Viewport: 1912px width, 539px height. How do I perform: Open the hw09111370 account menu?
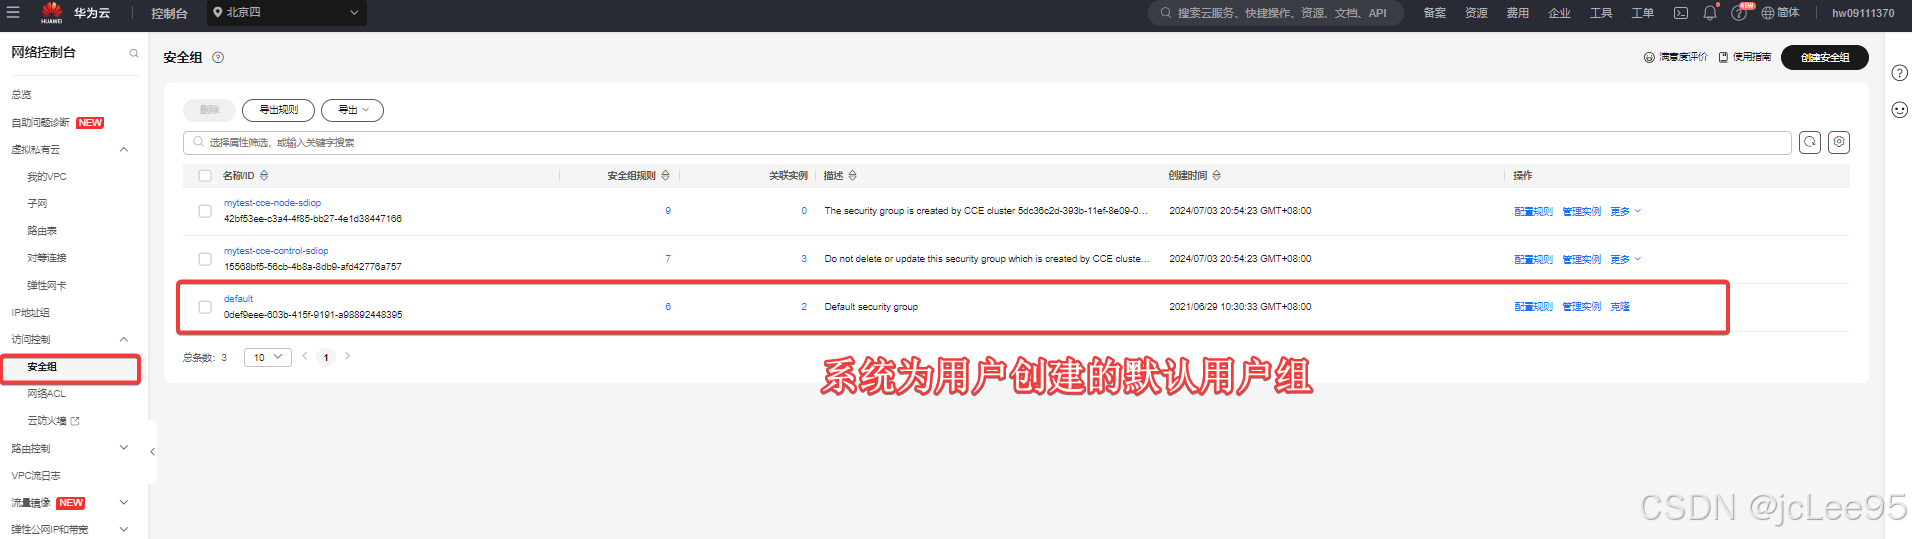[x=1863, y=13]
